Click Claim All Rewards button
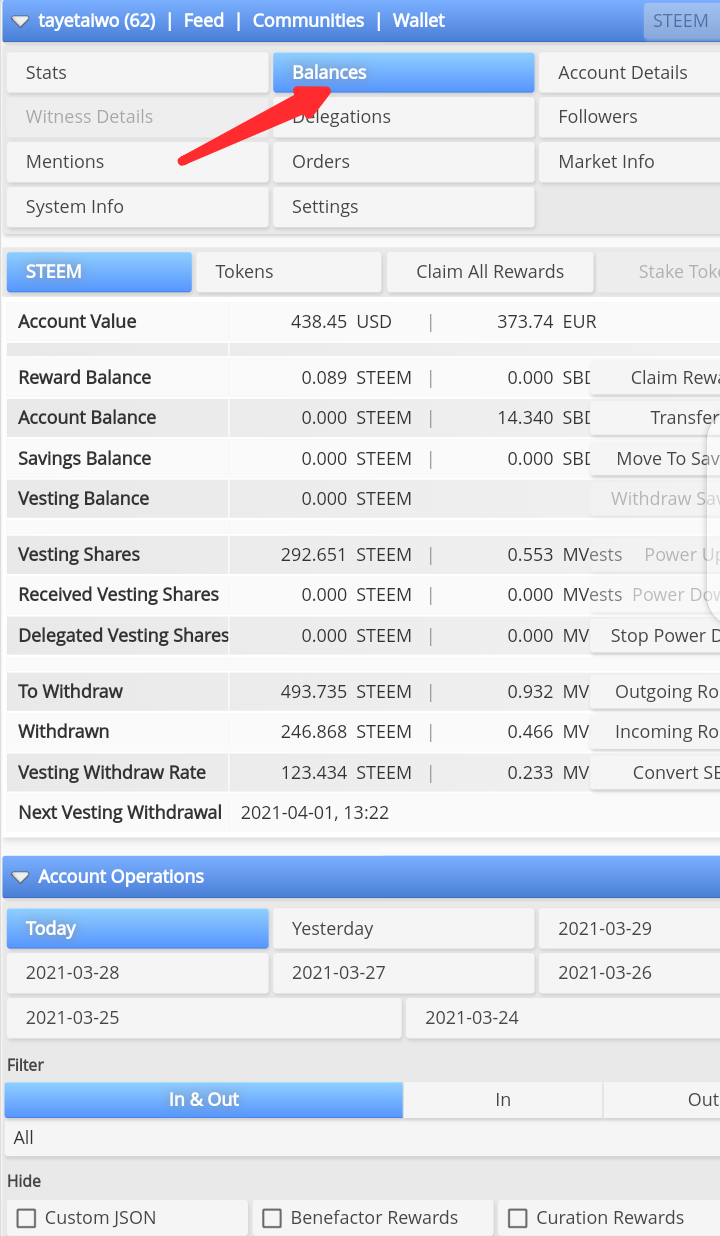 point(490,272)
